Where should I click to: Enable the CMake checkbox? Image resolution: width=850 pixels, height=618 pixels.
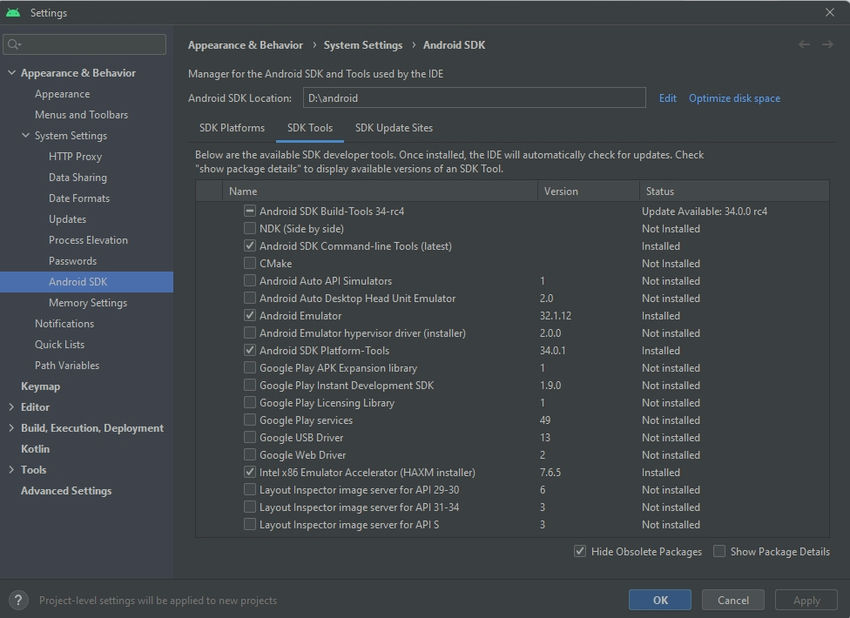[x=248, y=263]
